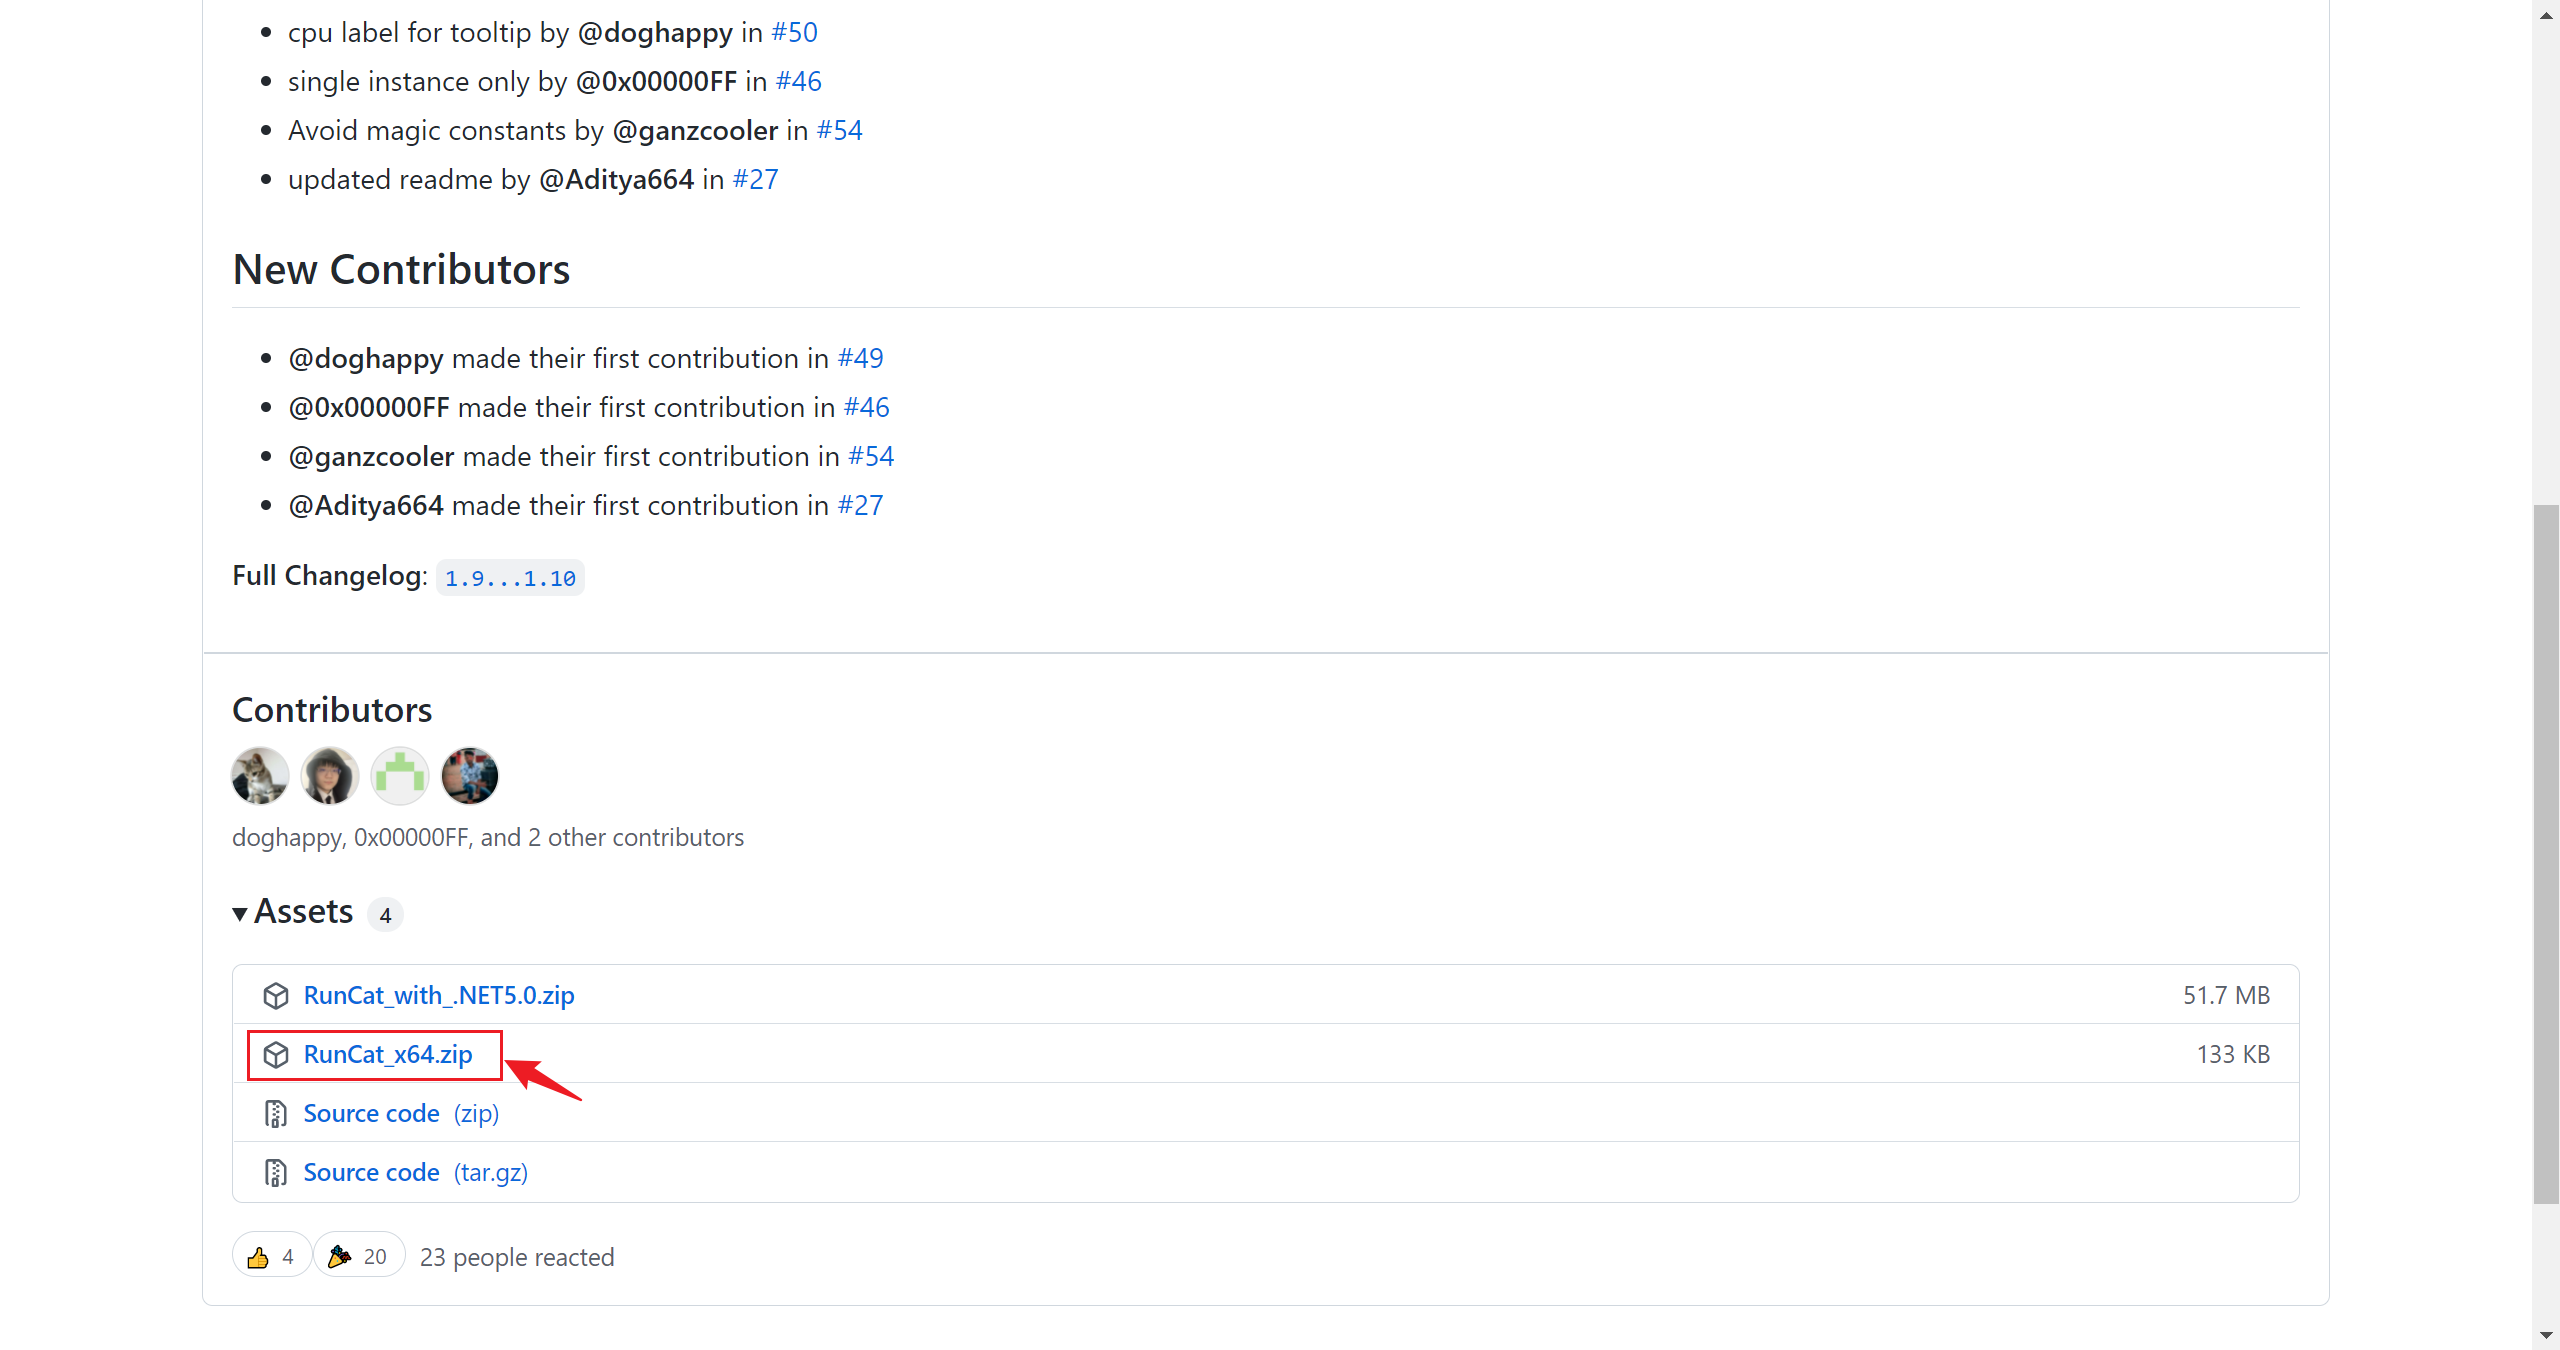Open the second contributor's portrait avatar
The image size is (2560, 1350).
pos(330,776)
